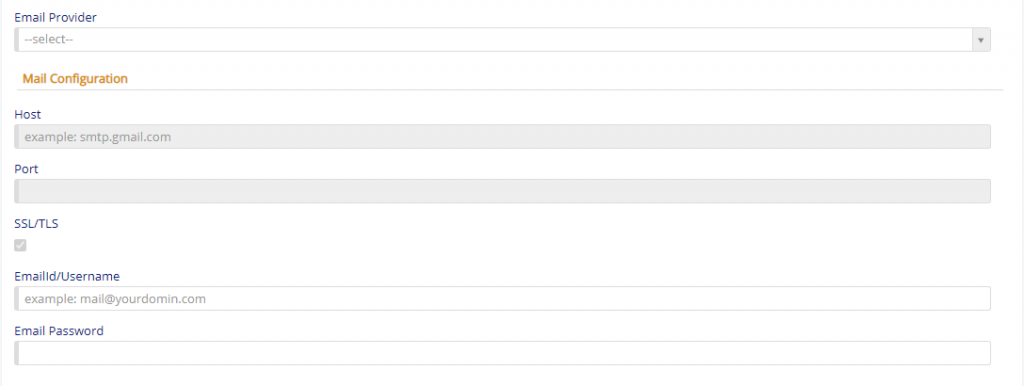Screen dimensions: 1024x386
Task: Click the --select-- placeholder in Email Provider
Action: [48, 40]
